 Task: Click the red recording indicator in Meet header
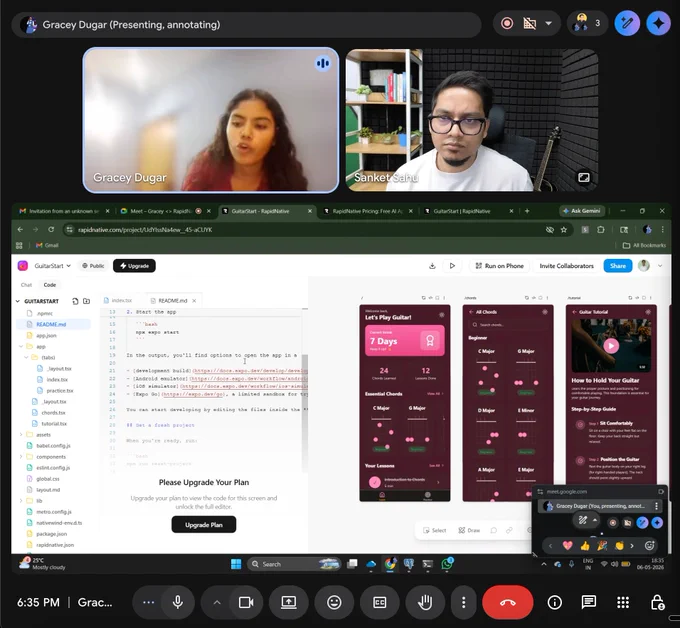click(x=507, y=23)
